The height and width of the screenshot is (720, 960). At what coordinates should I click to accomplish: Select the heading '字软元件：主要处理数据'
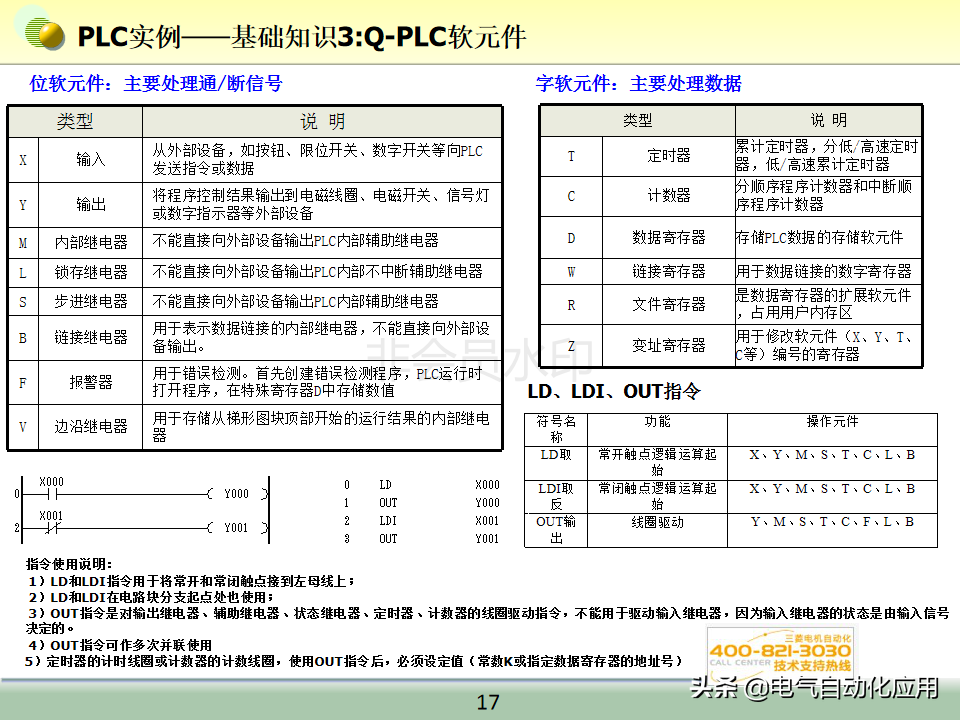[x=639, y=83]
